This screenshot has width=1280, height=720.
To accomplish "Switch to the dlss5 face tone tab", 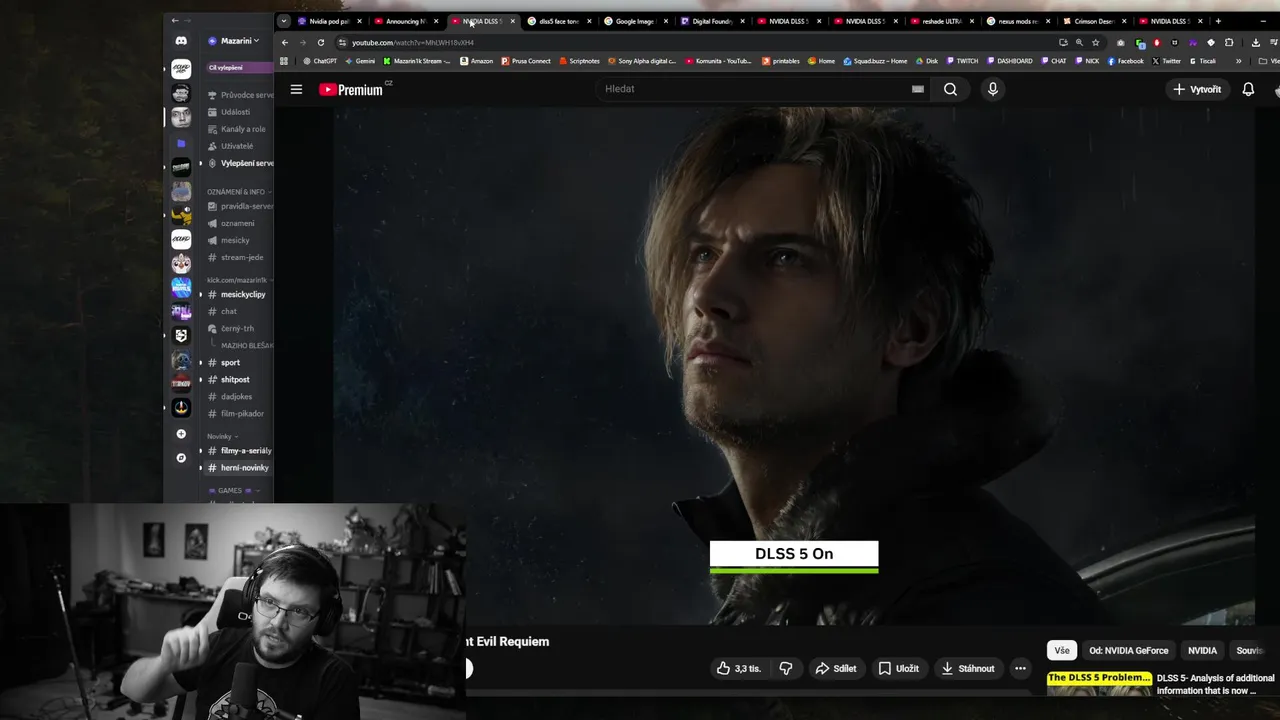I will point(558,21).
